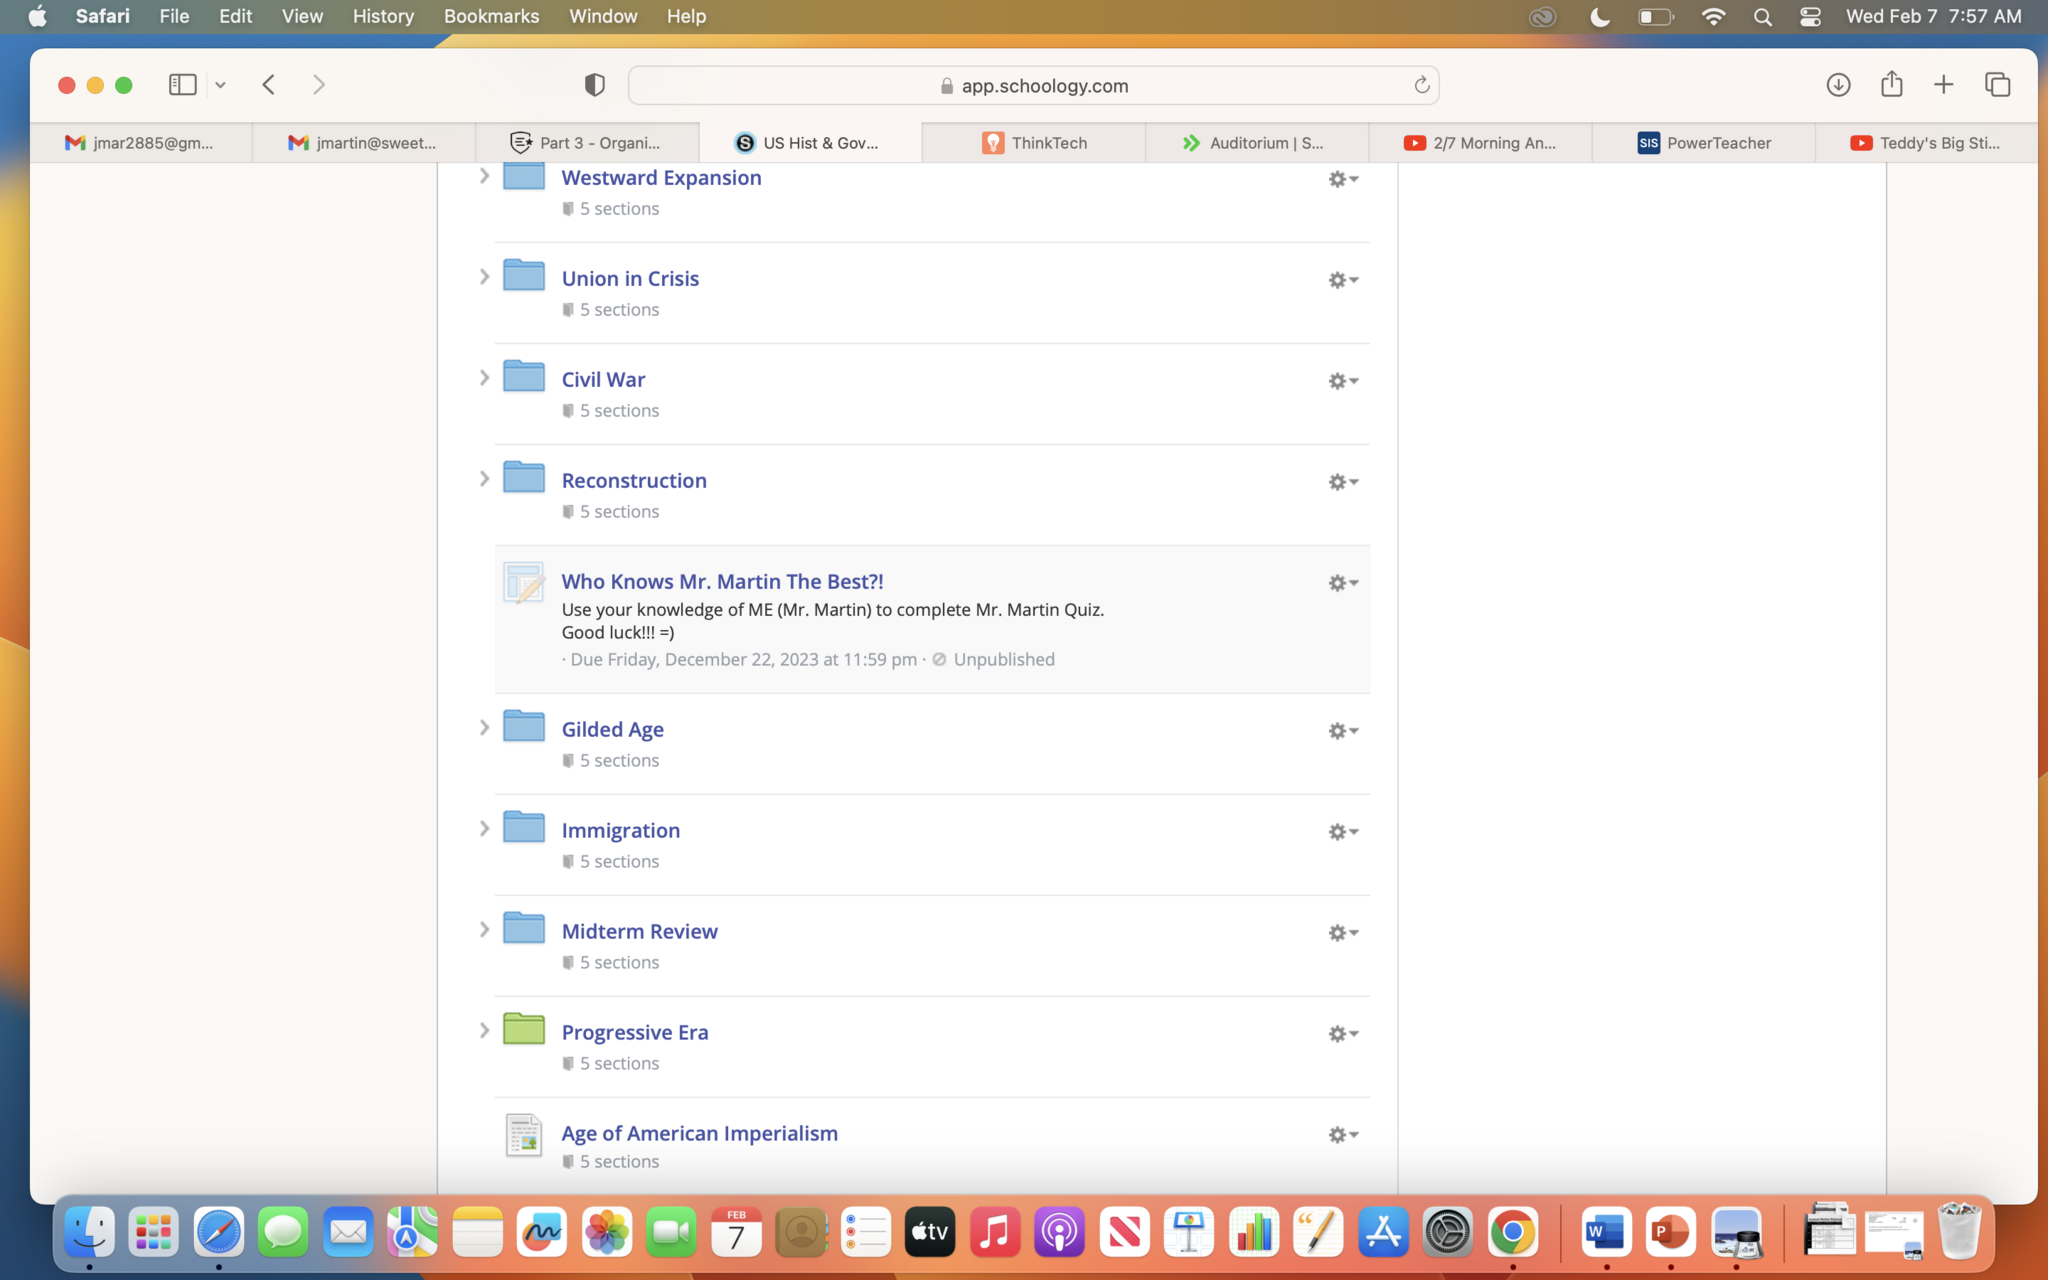Viewport: 2048px width, 1280px height.
Task: Launch Google Chrome from the Dock
Action: click(x=1512, y=1232)
